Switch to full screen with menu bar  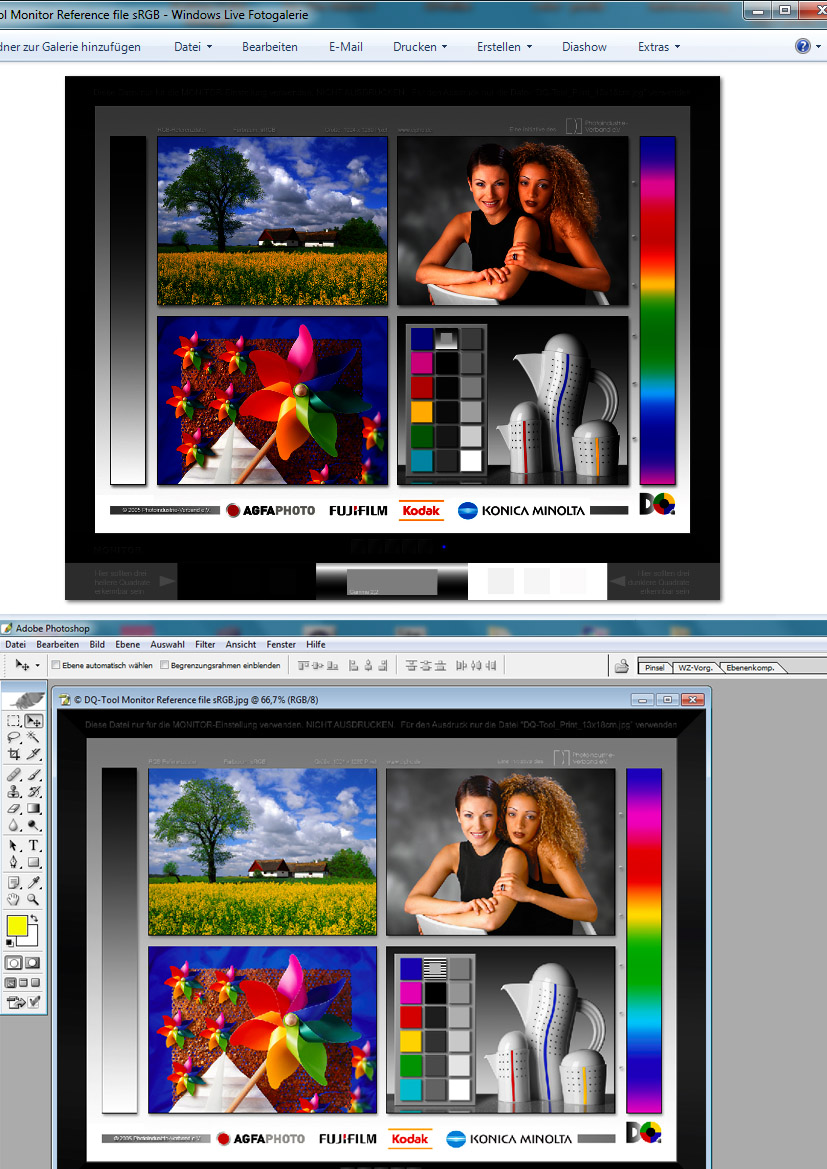tap(23, 983)
